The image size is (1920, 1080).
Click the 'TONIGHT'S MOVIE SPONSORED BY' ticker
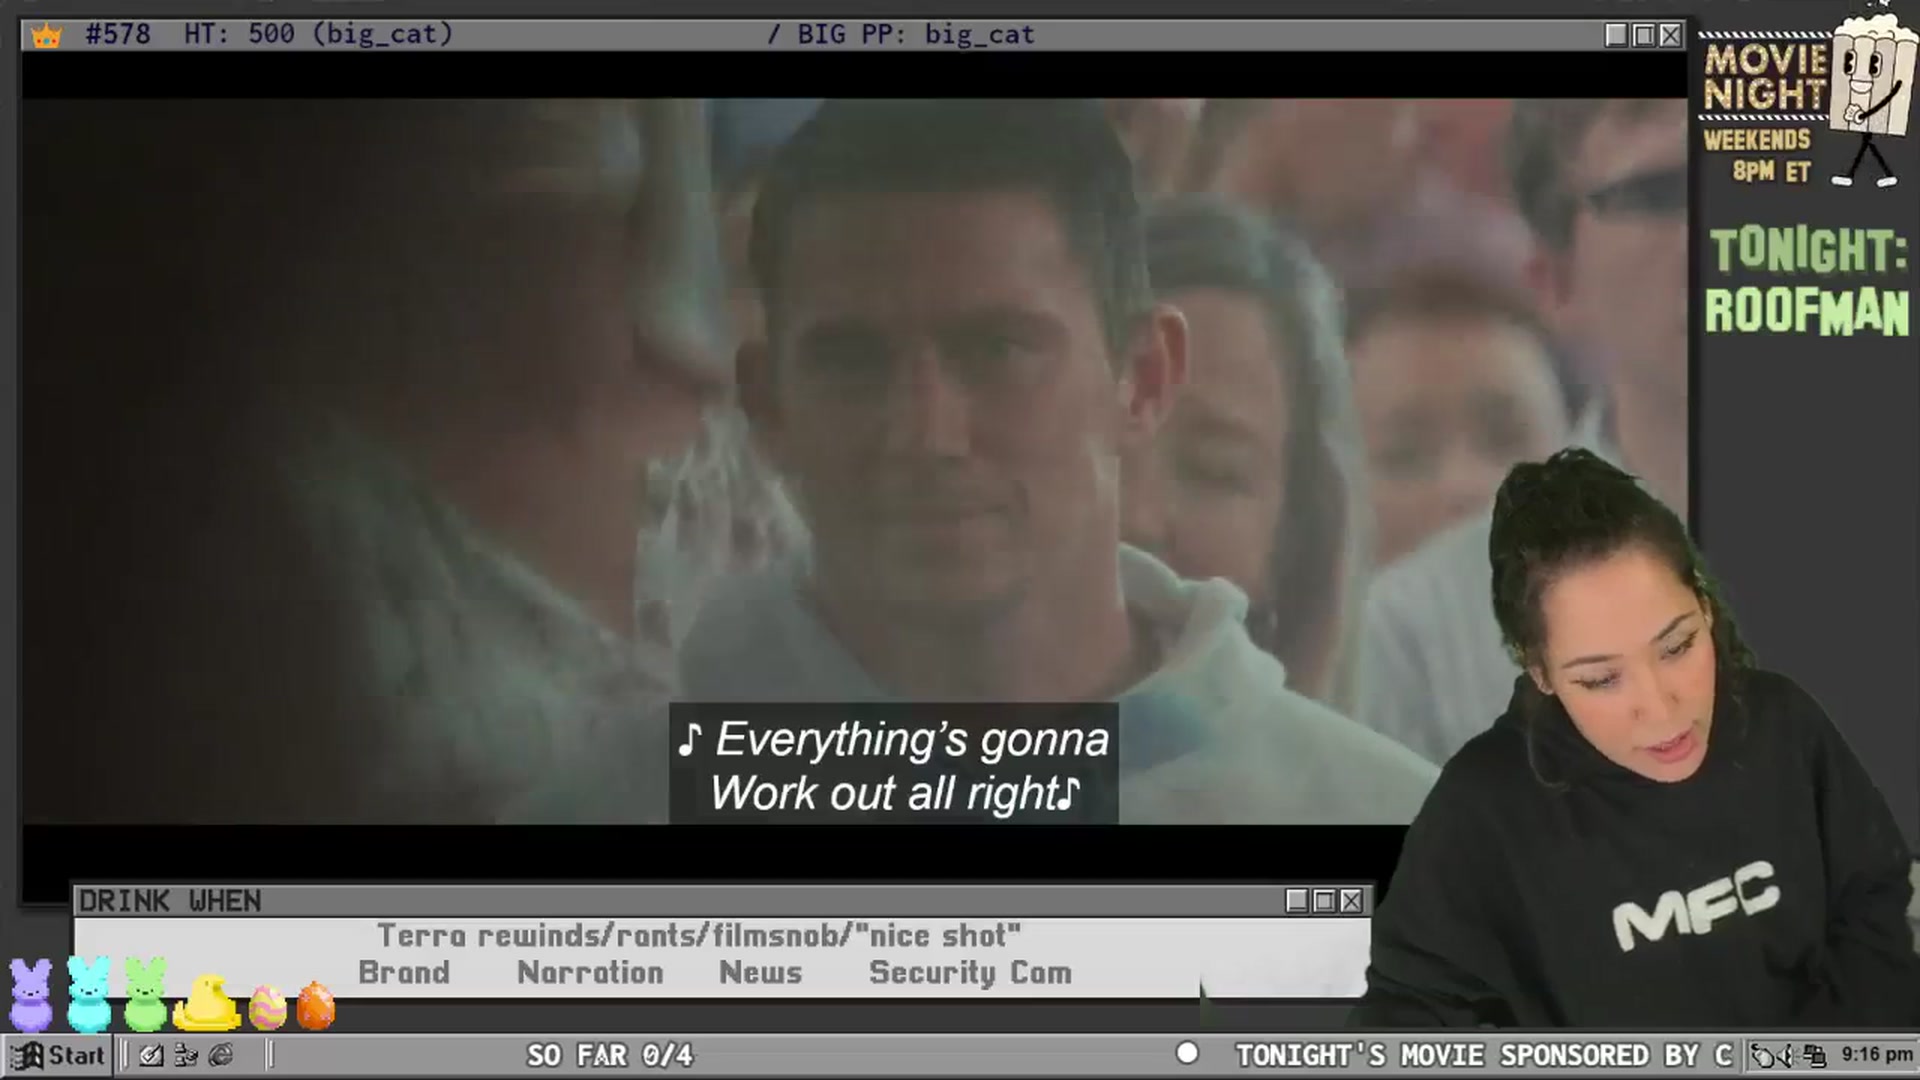pos(1484,1055)
